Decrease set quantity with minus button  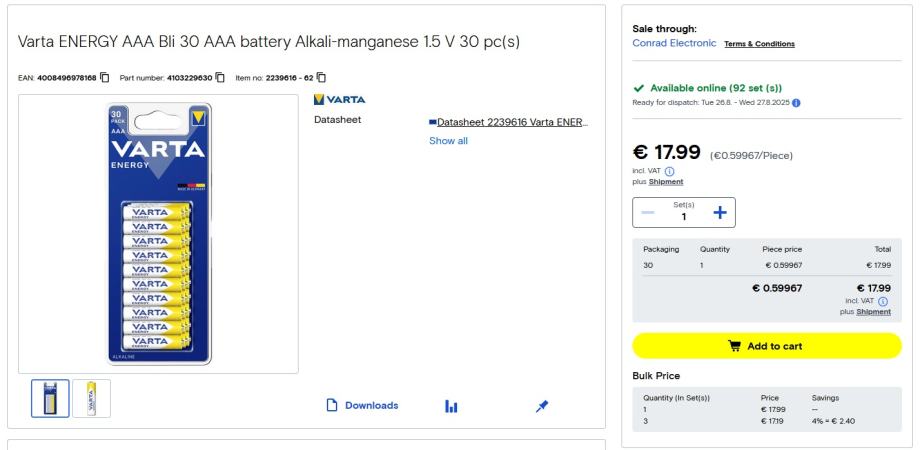[x=649, y=211]
